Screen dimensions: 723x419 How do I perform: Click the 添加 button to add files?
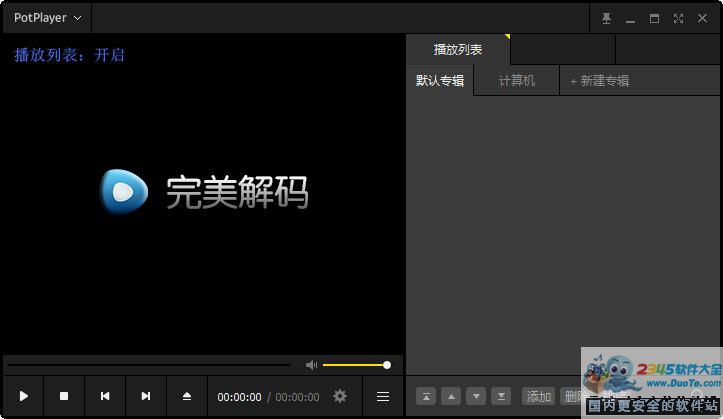click(538, 396)
